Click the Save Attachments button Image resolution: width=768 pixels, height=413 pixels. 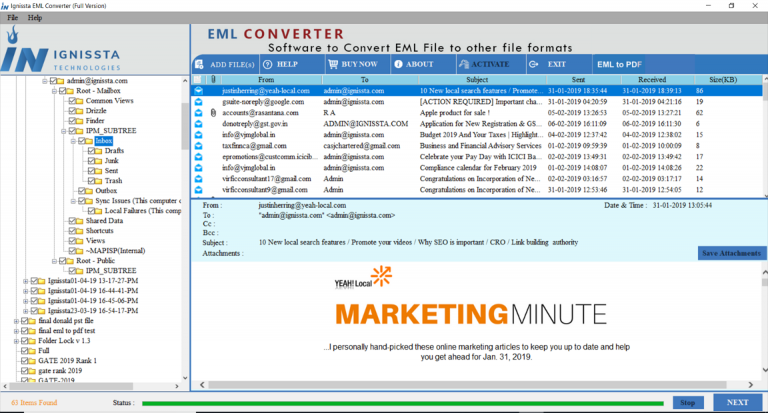pyautogui.click(x=731, y=253)
